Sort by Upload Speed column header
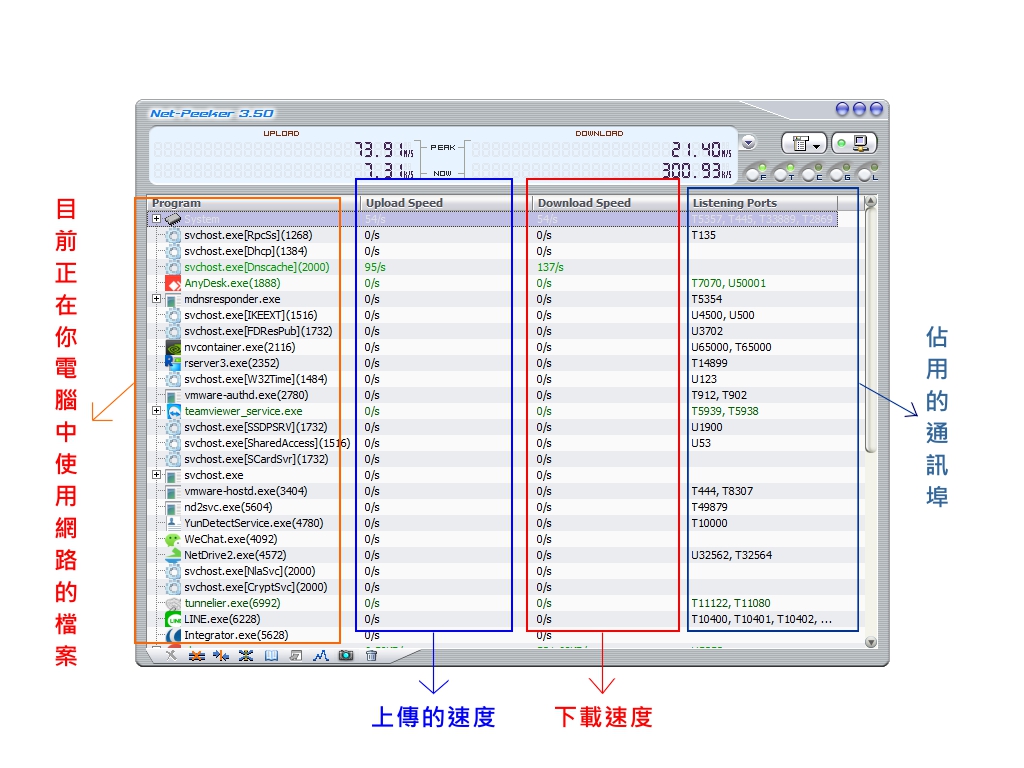Screen dimensions: 1024x768 point(445,203)
